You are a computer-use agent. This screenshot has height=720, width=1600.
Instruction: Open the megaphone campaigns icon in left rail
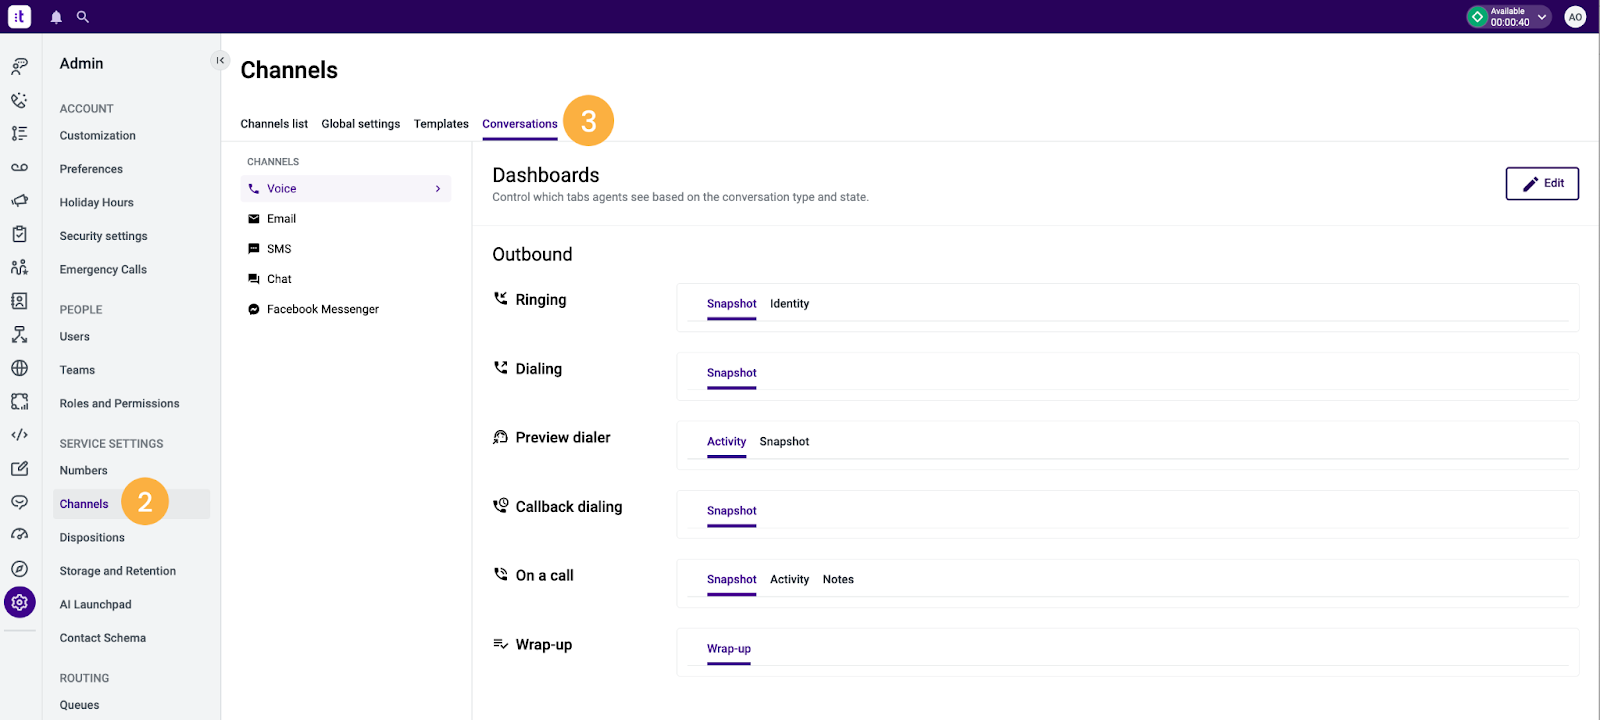[x=19, y=200]
